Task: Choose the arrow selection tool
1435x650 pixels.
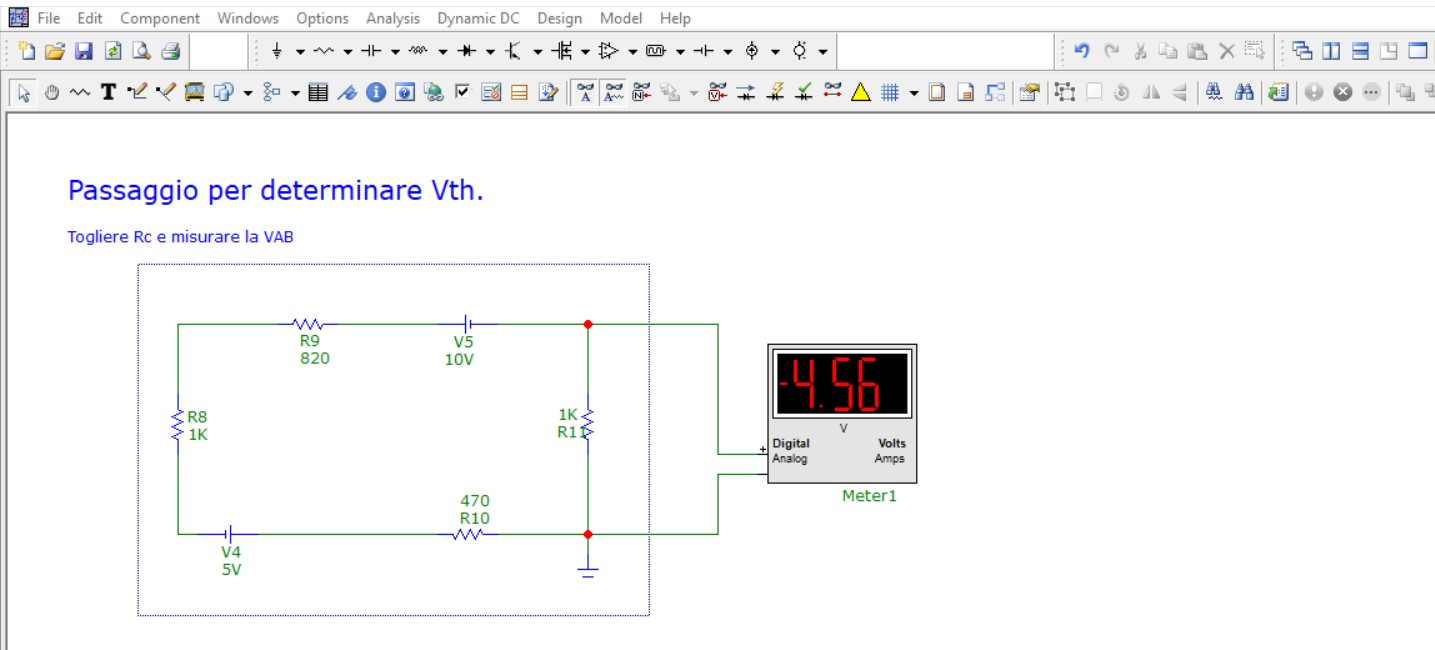Action: [24, 93]
